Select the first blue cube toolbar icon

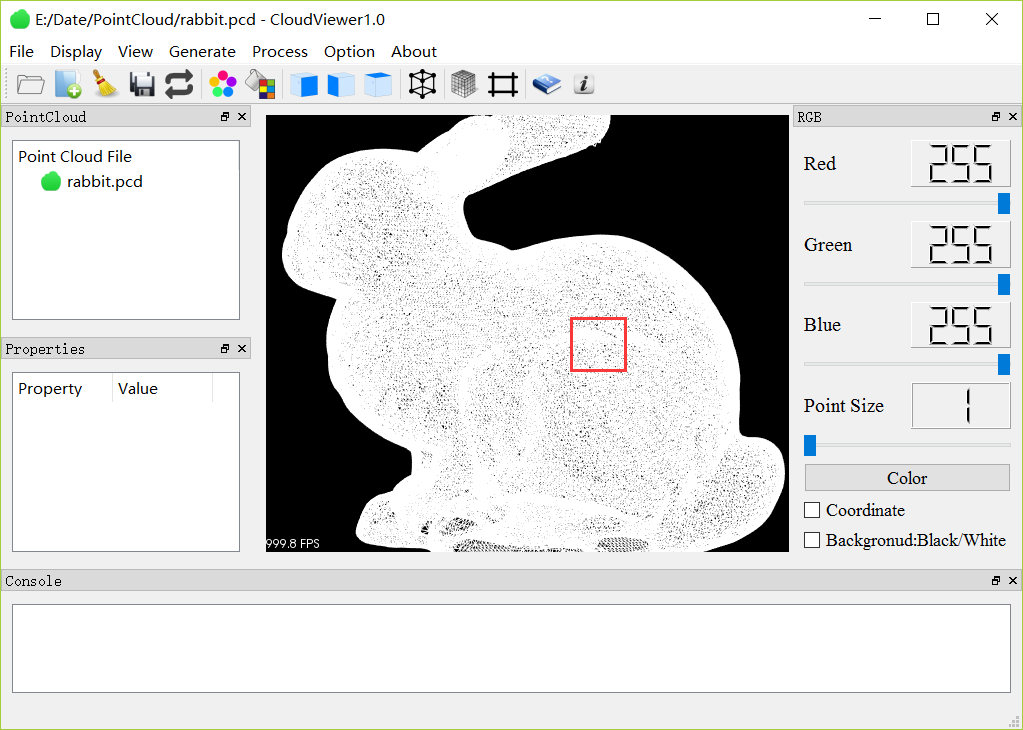click(306, 84)
